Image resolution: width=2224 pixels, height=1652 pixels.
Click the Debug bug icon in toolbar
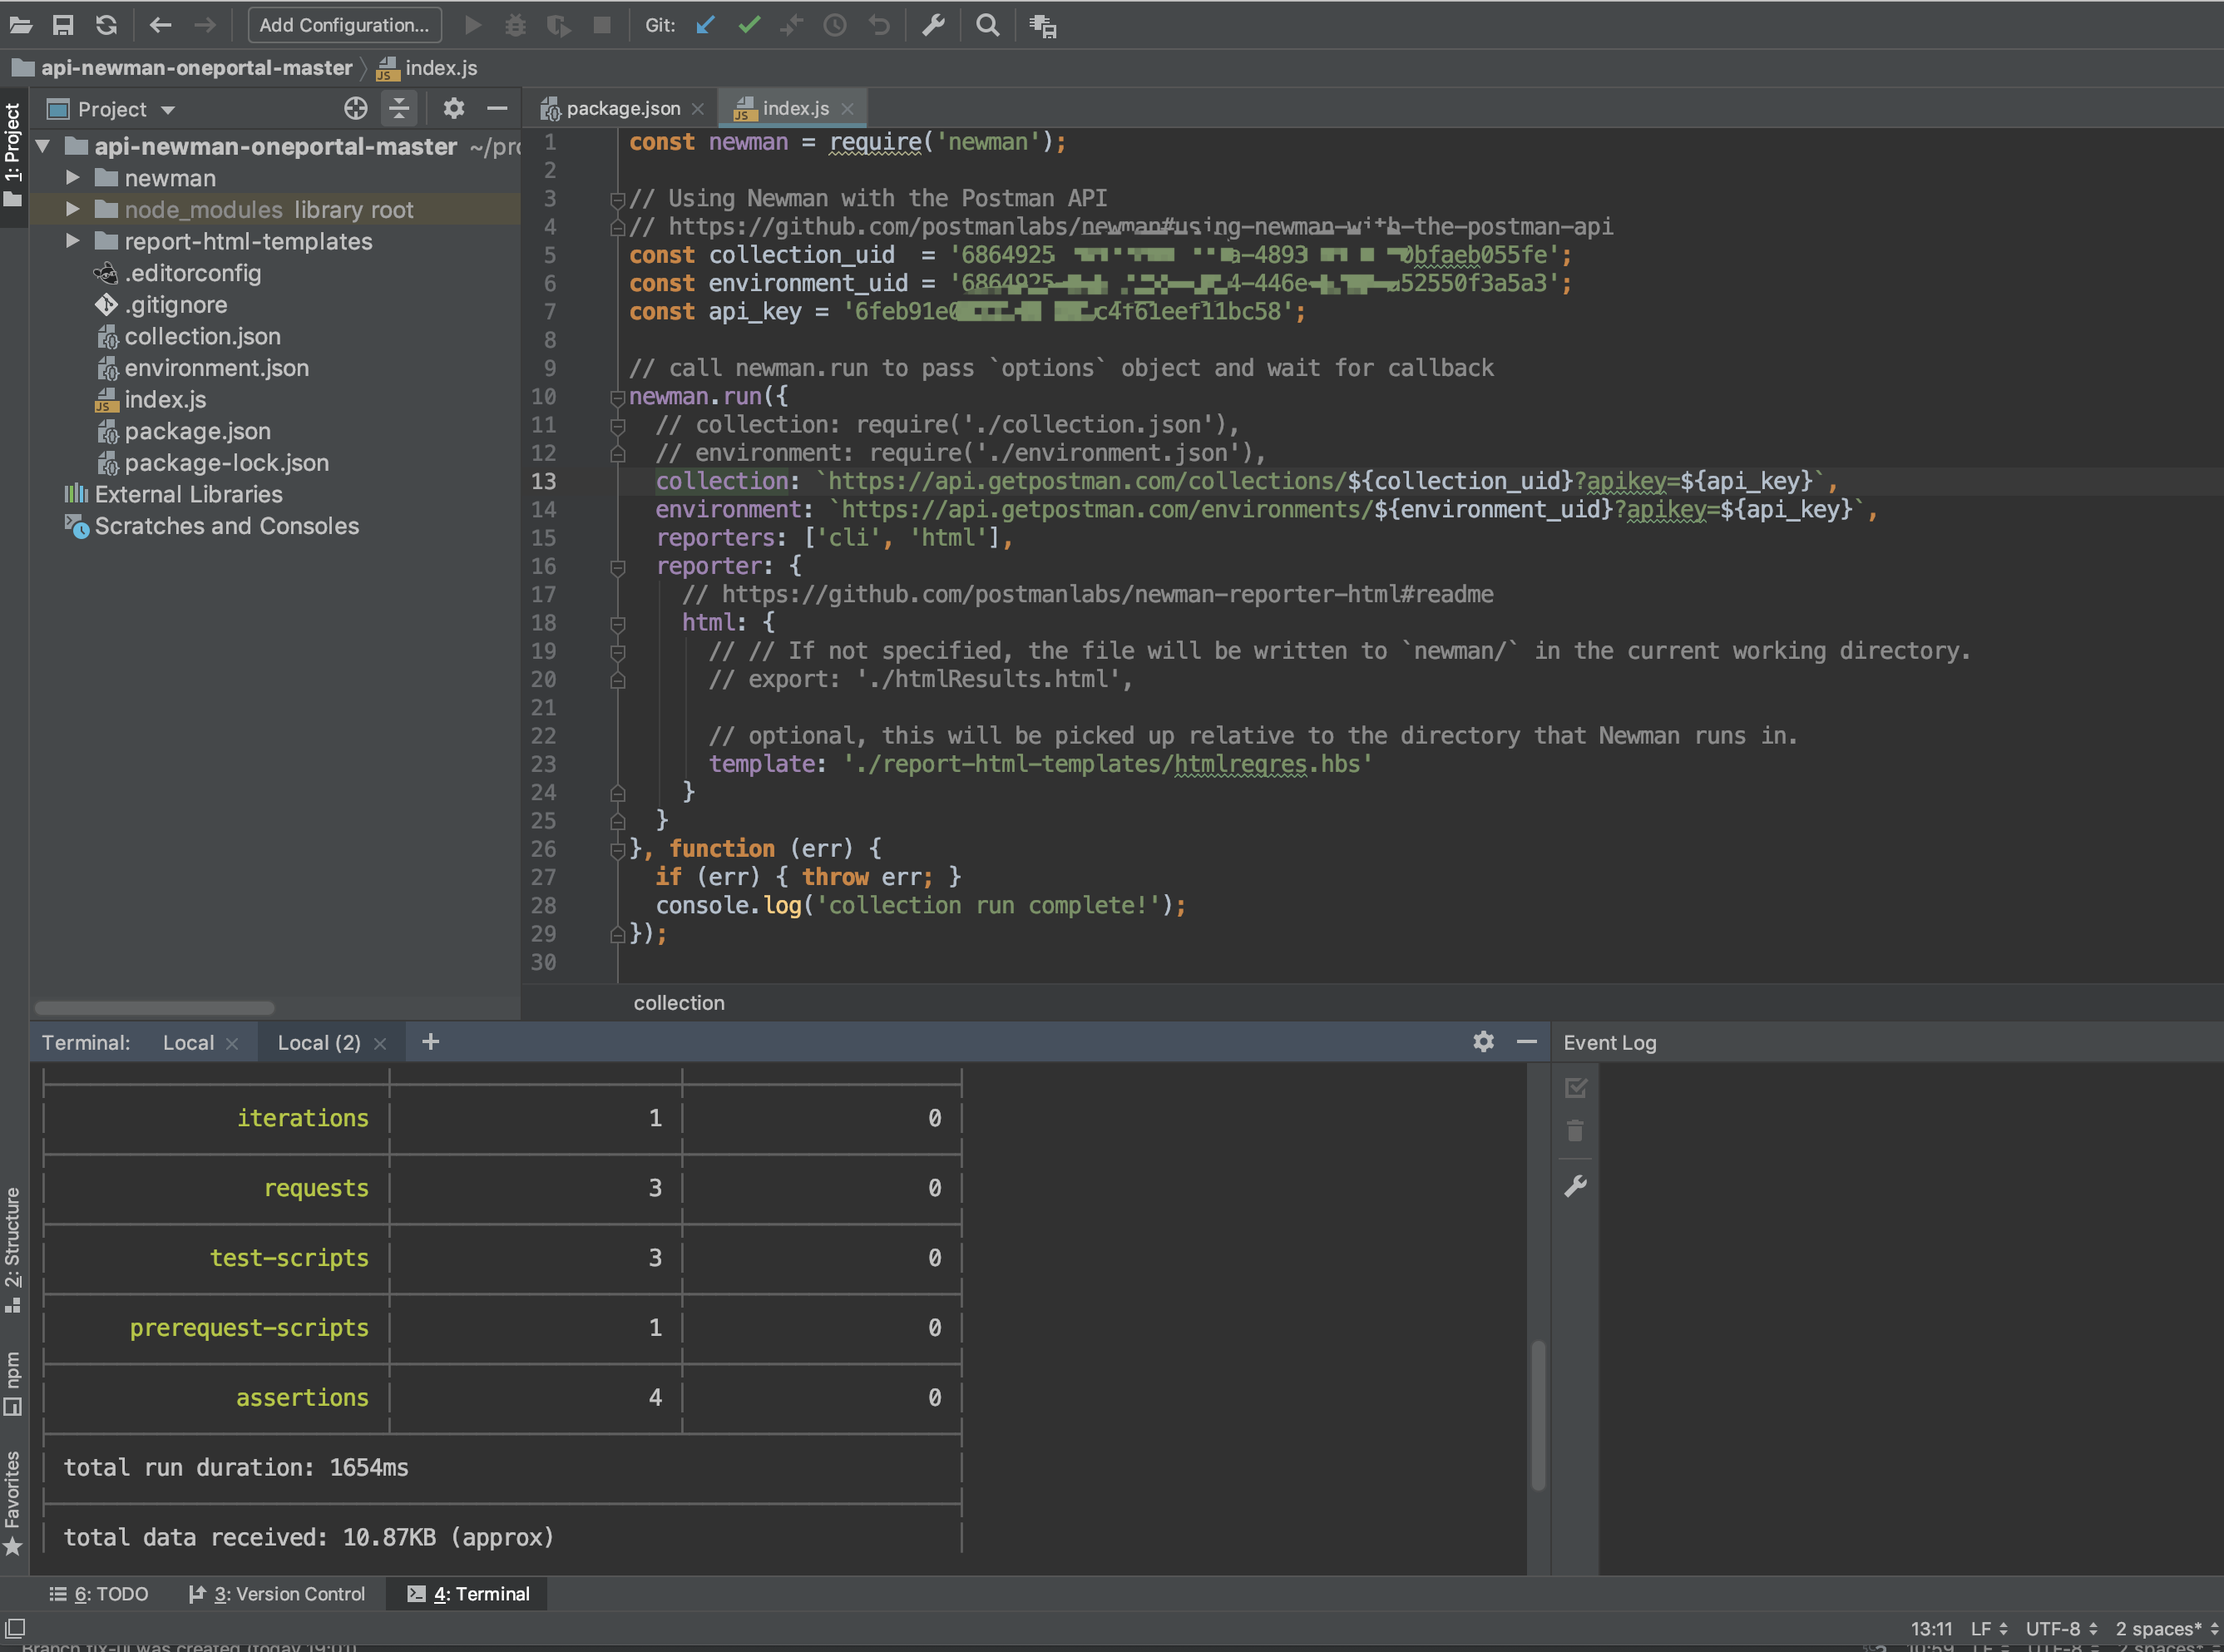tap(515, 25)
